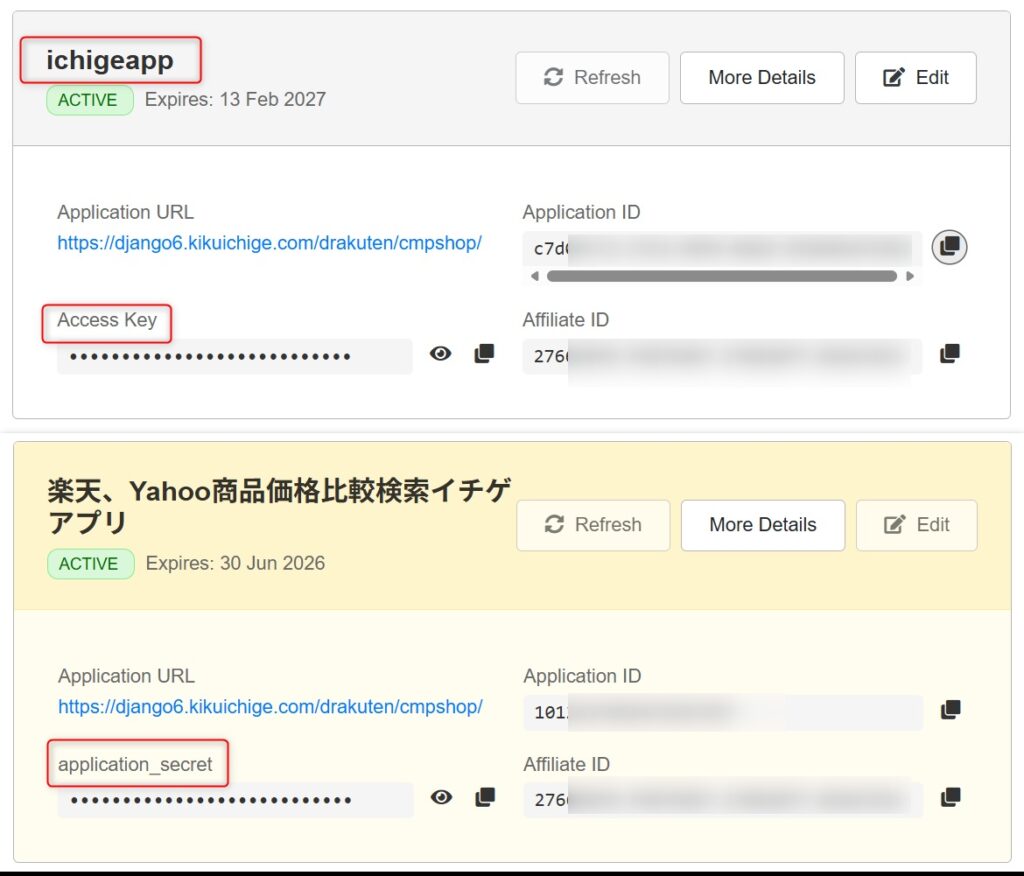The height and width of the screenshot is (876, 1024).
Task: Copy Application ID in yellow card
Action: pos(950,710)
